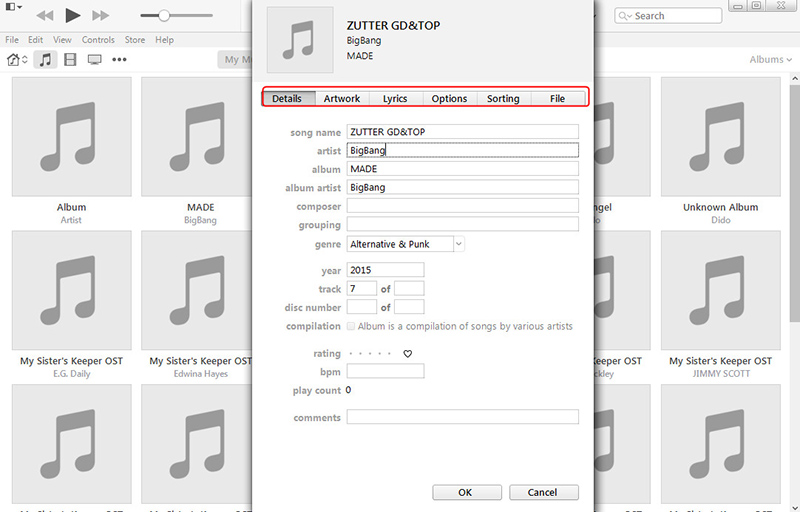
Task: Open the mini window menu icon
Action: pyautogui.click(x=13, y=7)
